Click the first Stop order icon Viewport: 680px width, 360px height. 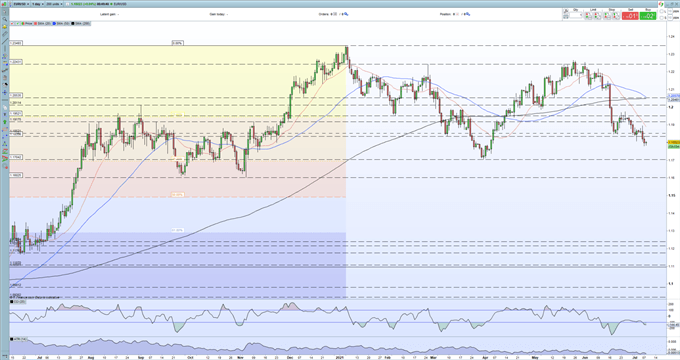coord(607,16)
